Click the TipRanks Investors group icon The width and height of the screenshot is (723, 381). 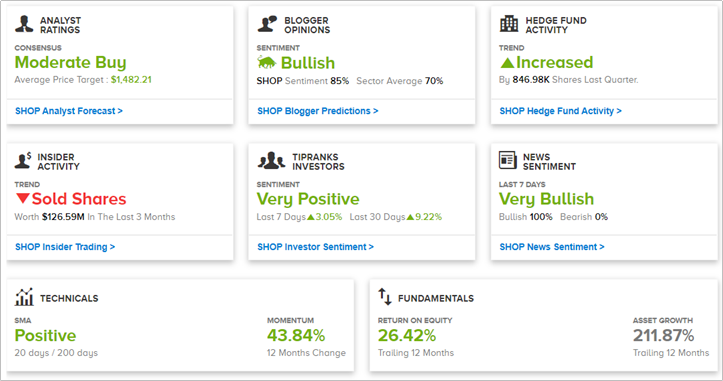271,160
